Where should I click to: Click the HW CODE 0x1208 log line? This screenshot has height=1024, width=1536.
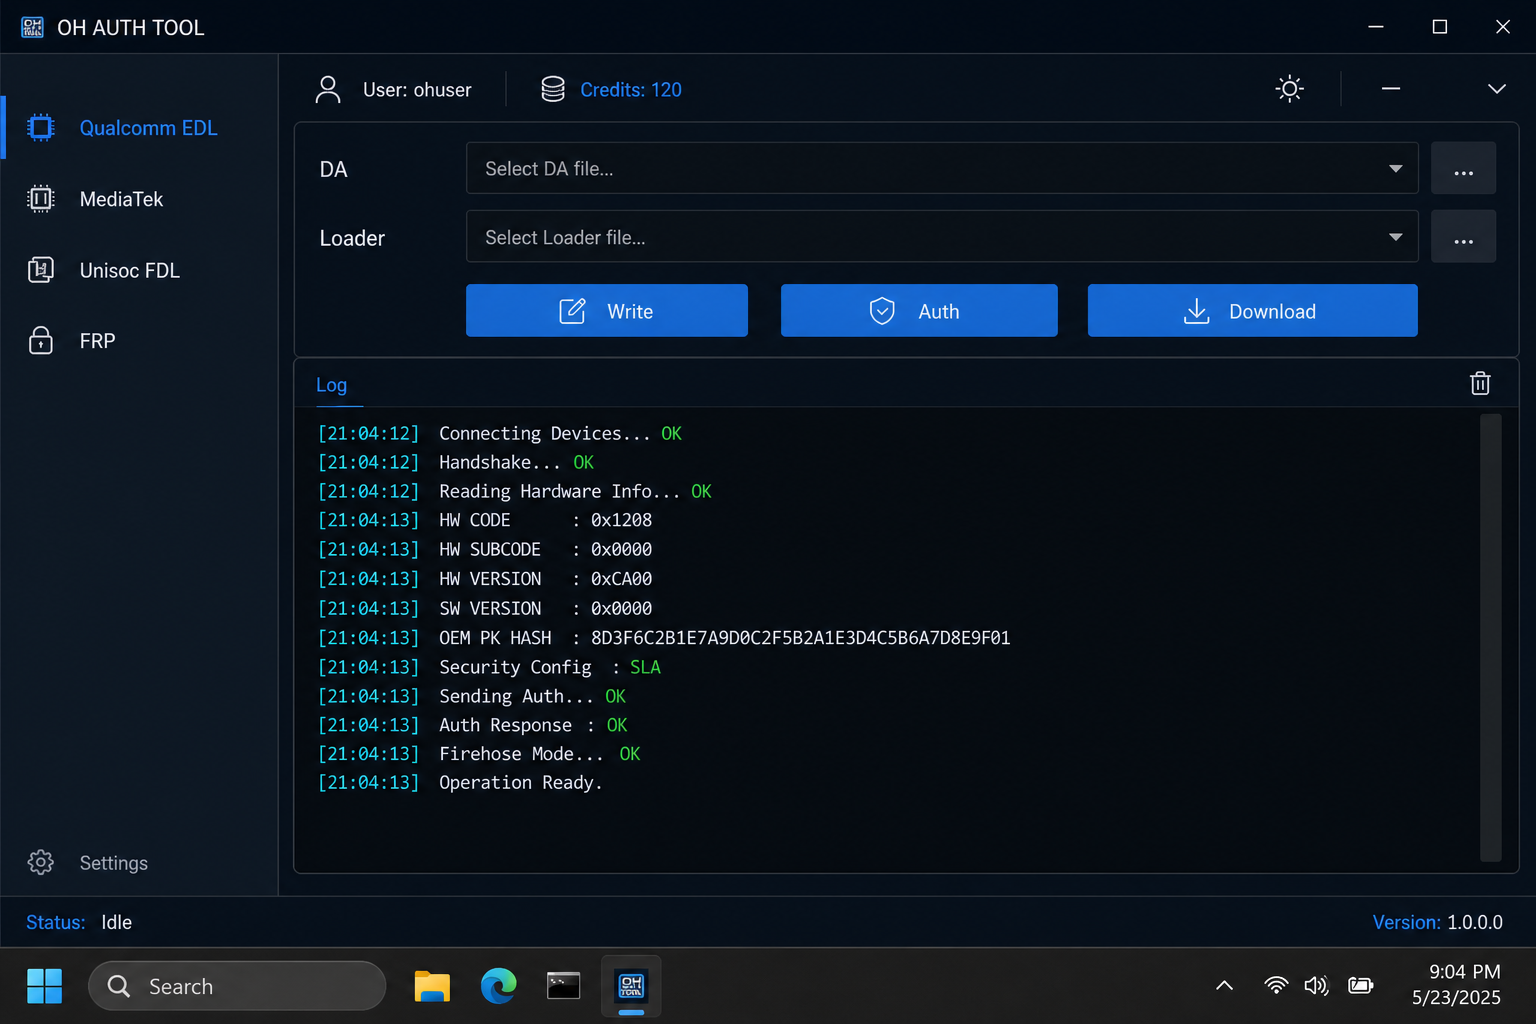tap(485, 520)
